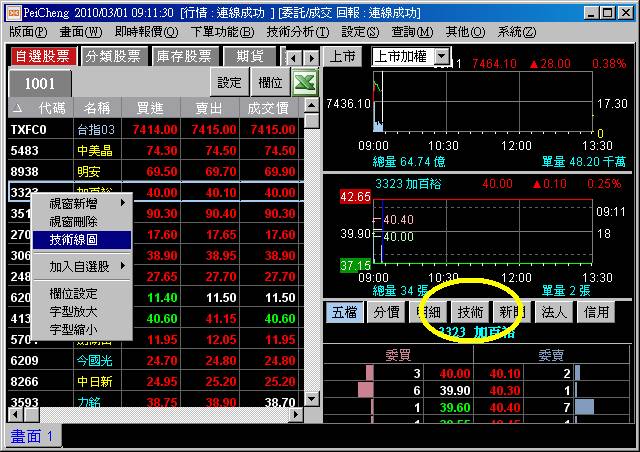Switch to the 庫存股票 tab

184,57
